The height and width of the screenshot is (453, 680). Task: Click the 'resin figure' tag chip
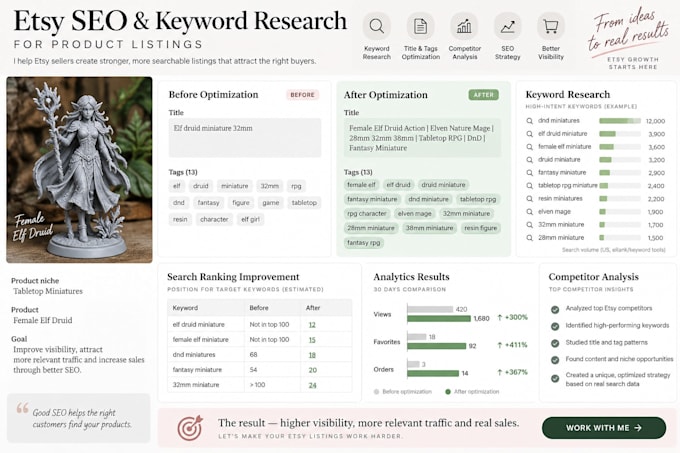click(480, 228)
